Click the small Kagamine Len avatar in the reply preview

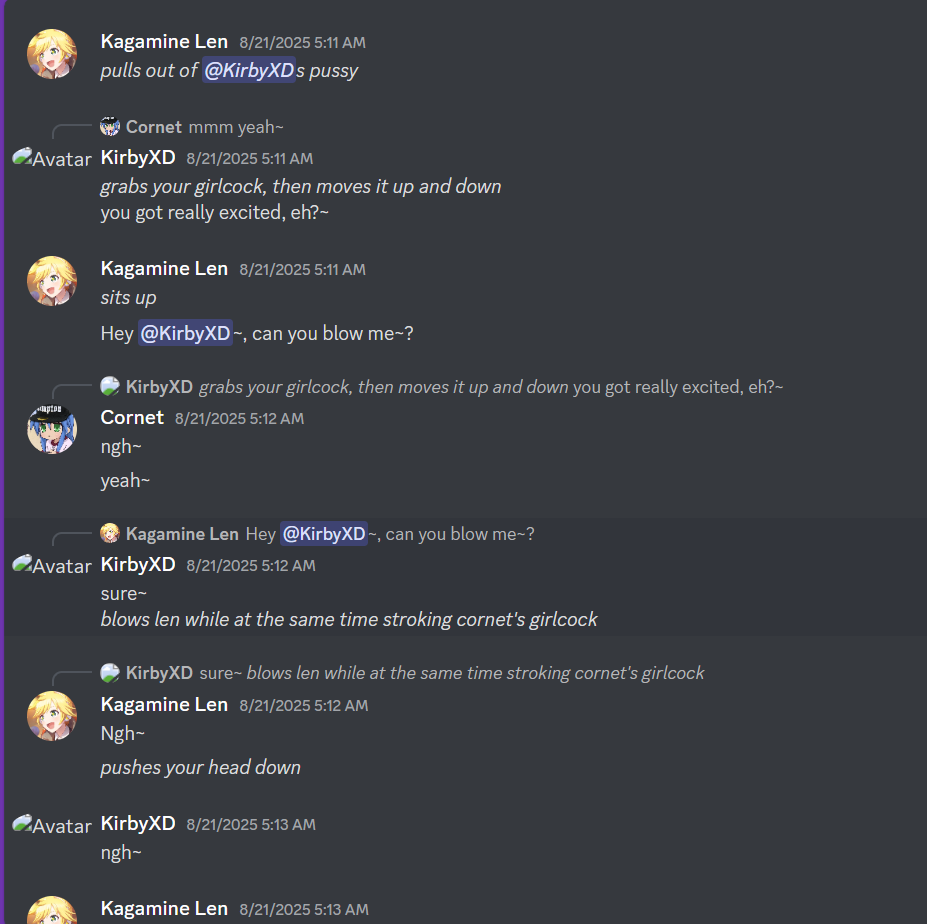(110, 534)
